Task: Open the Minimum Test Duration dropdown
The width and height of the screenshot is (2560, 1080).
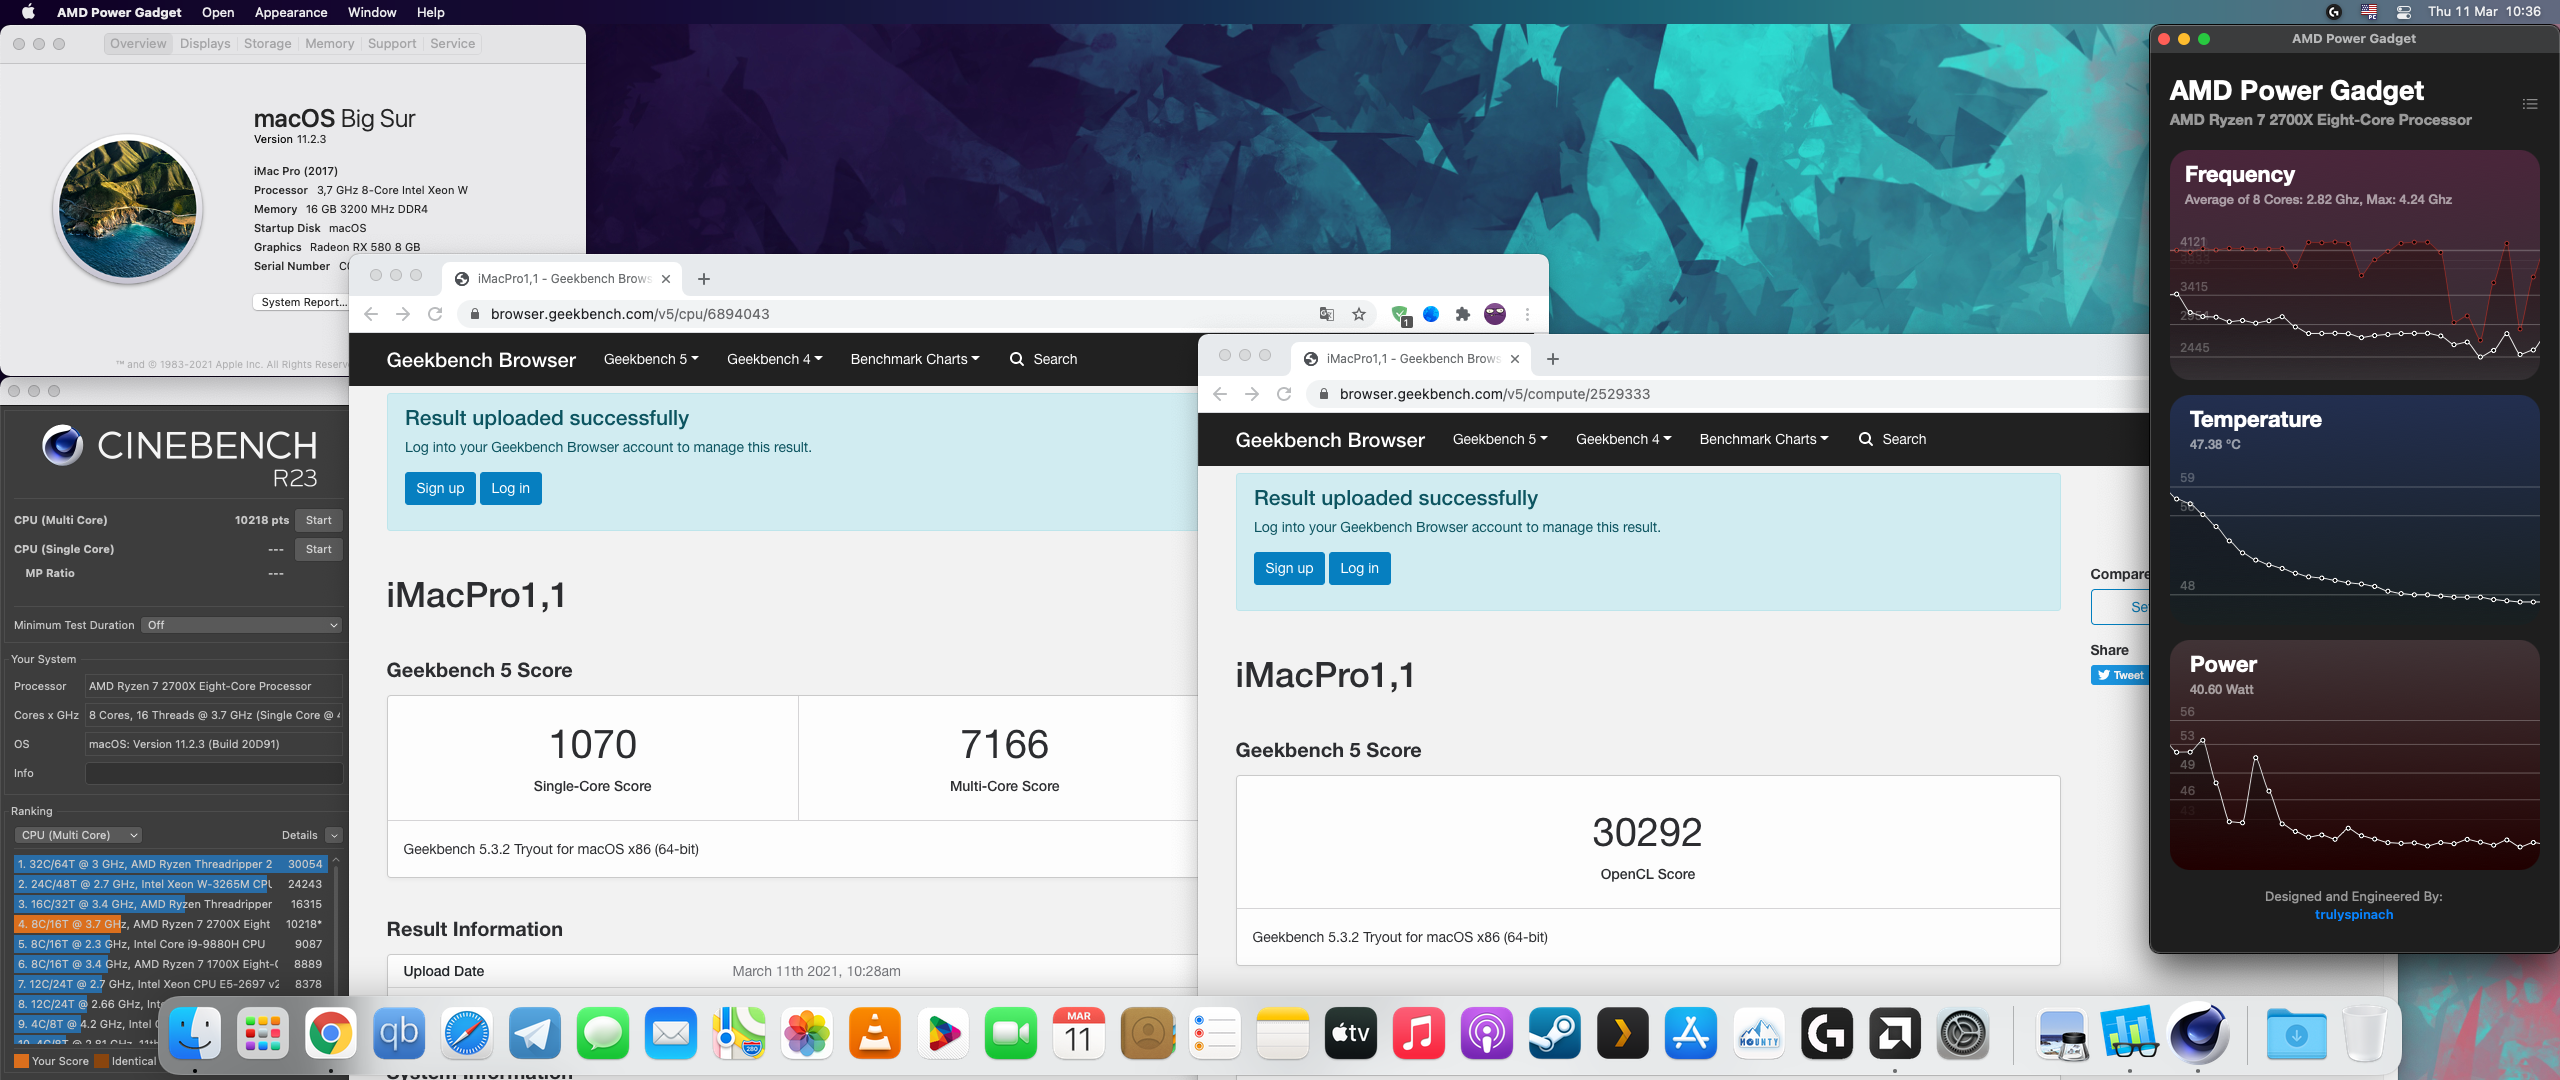Action: coord(241,625)
